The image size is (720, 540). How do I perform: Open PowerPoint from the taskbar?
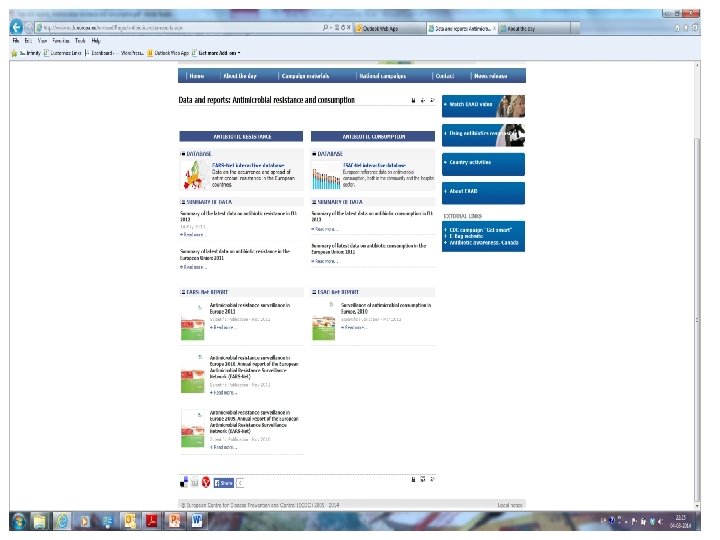coord(174,521)
